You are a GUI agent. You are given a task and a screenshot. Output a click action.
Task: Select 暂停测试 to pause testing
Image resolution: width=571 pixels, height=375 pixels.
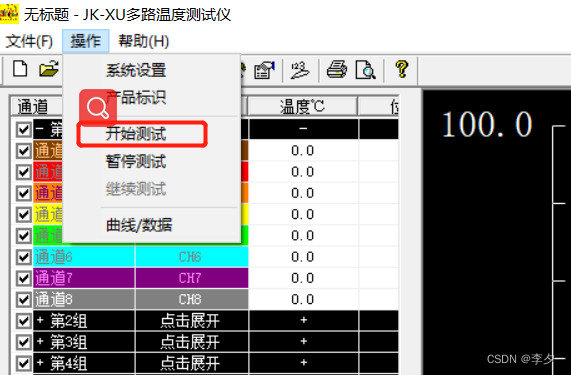[x=136, y=161]
